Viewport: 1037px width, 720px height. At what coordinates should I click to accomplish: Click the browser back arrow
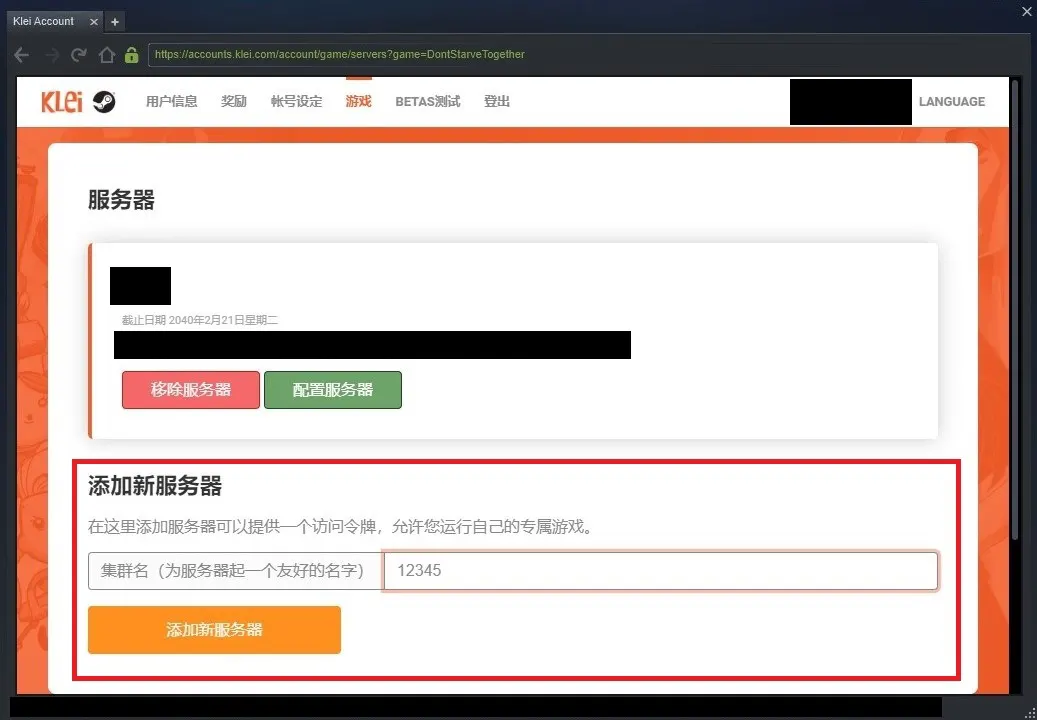coord(21,55)
